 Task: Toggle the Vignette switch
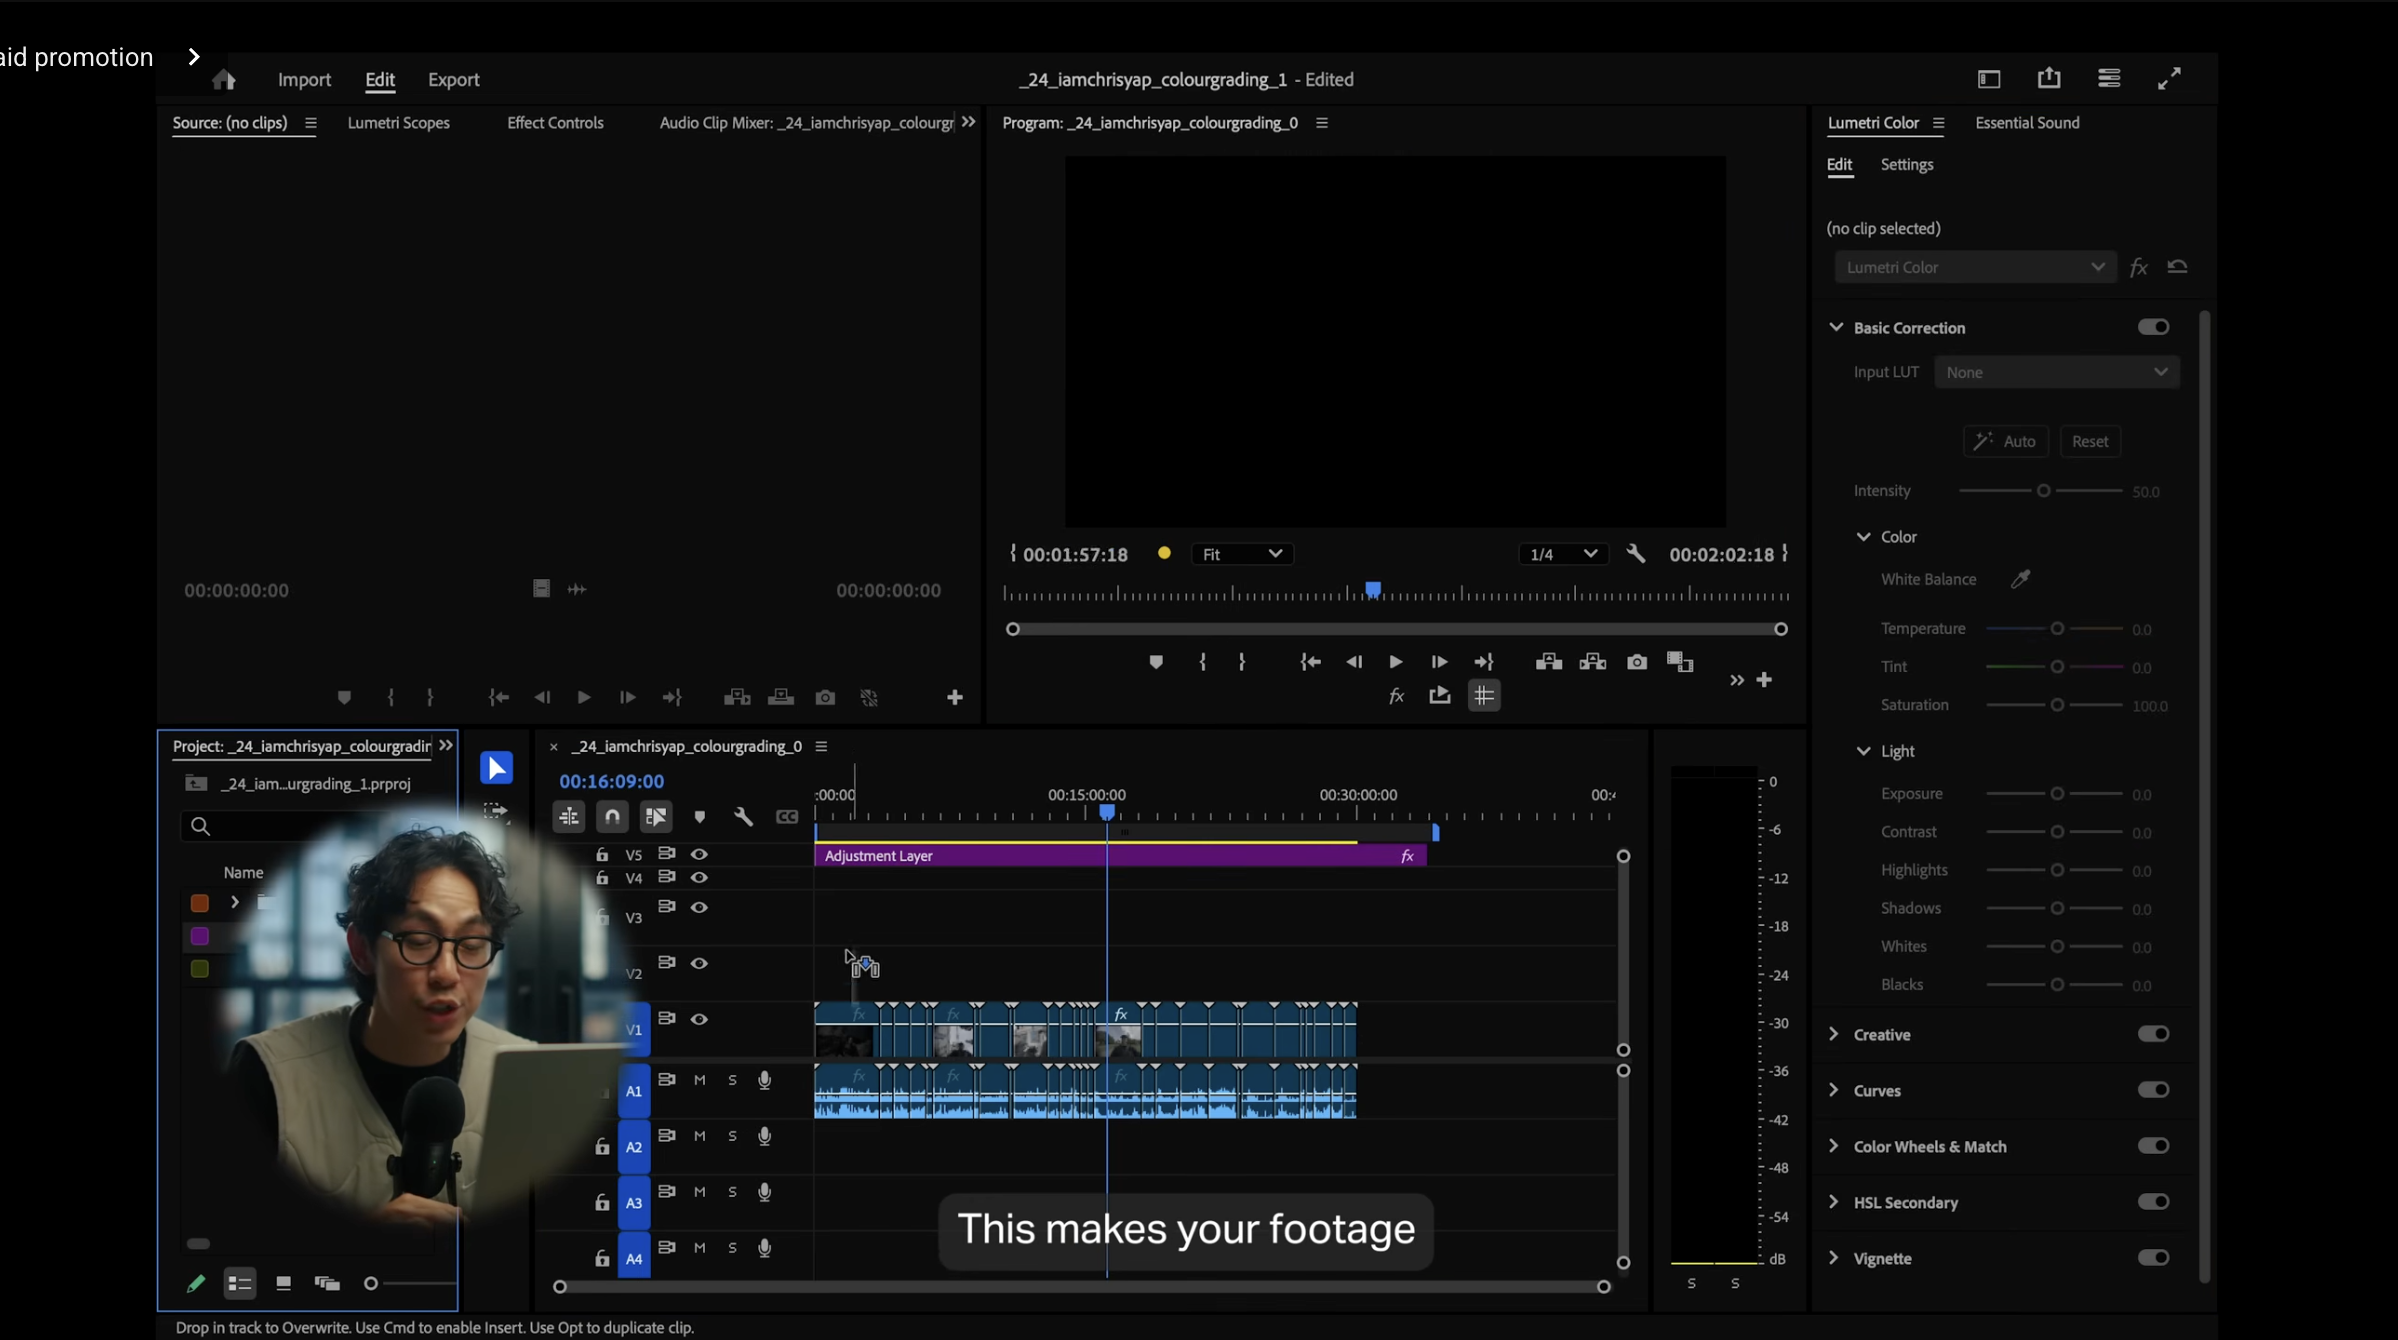[x=2153, y=1258]
